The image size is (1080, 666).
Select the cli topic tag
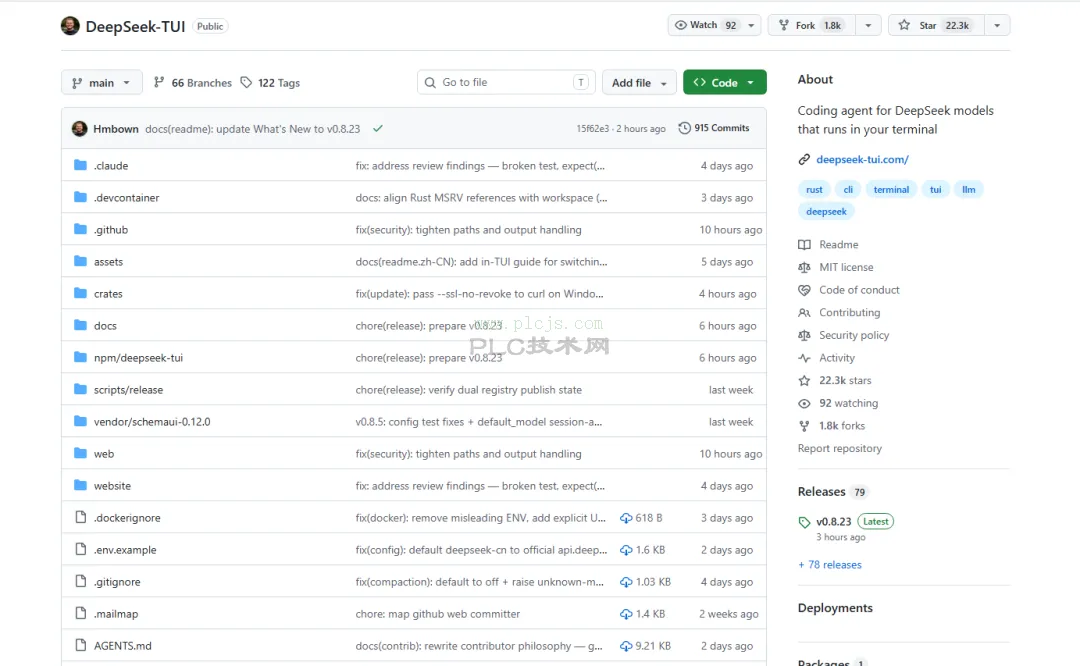(848, 189)
